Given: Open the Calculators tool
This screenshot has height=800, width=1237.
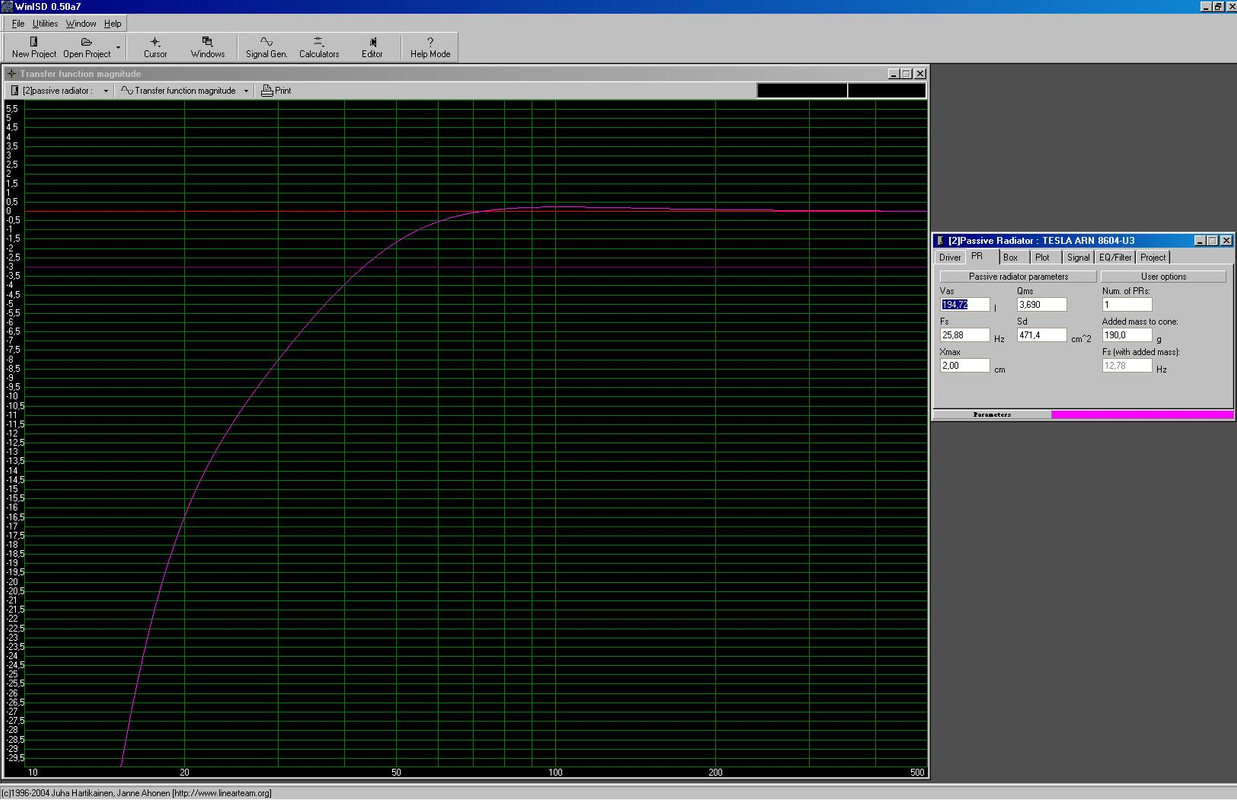Looking at the screenshot, I should (319, 47).
